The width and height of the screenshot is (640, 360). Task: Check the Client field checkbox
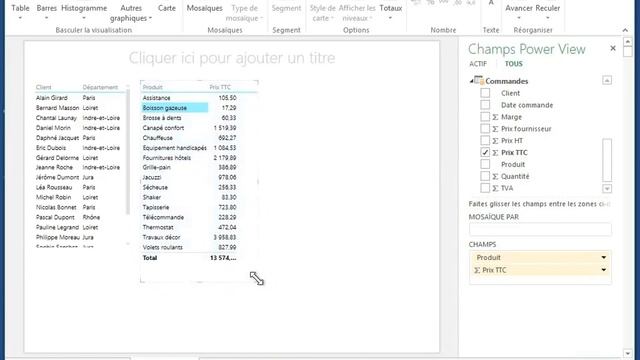[485, 93]
